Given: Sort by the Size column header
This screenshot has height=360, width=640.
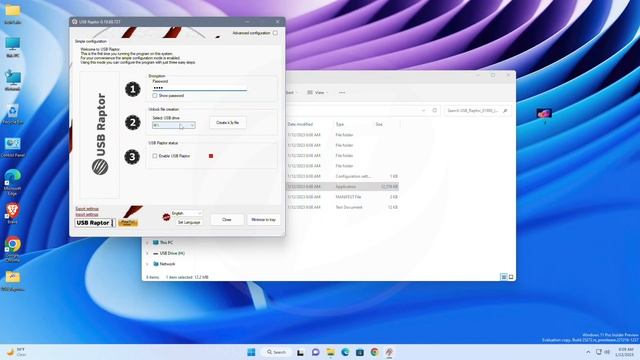Looking at the screenshot, I should (x=379, y=124).
